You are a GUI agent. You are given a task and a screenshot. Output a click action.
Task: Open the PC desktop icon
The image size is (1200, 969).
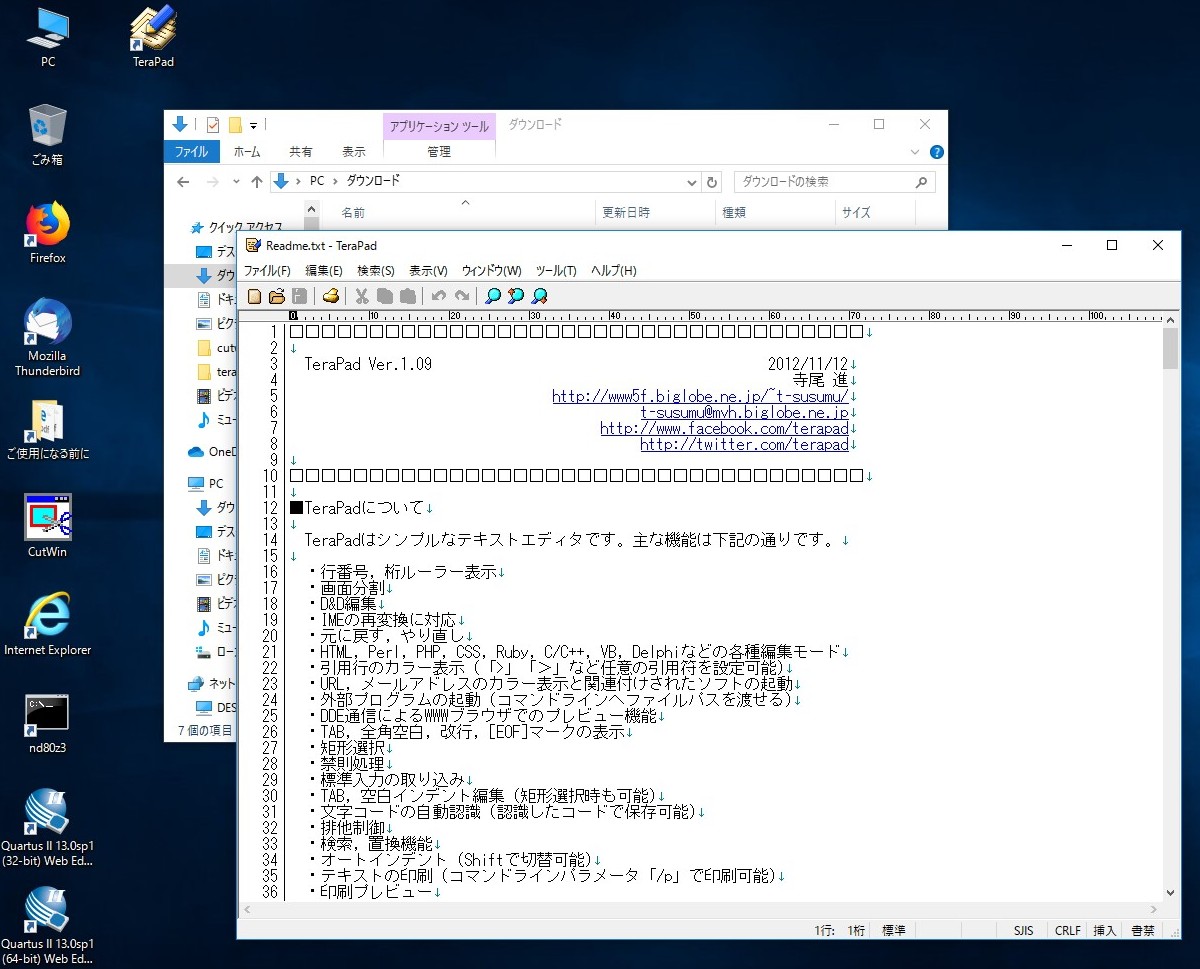click(x=47, y=36)
